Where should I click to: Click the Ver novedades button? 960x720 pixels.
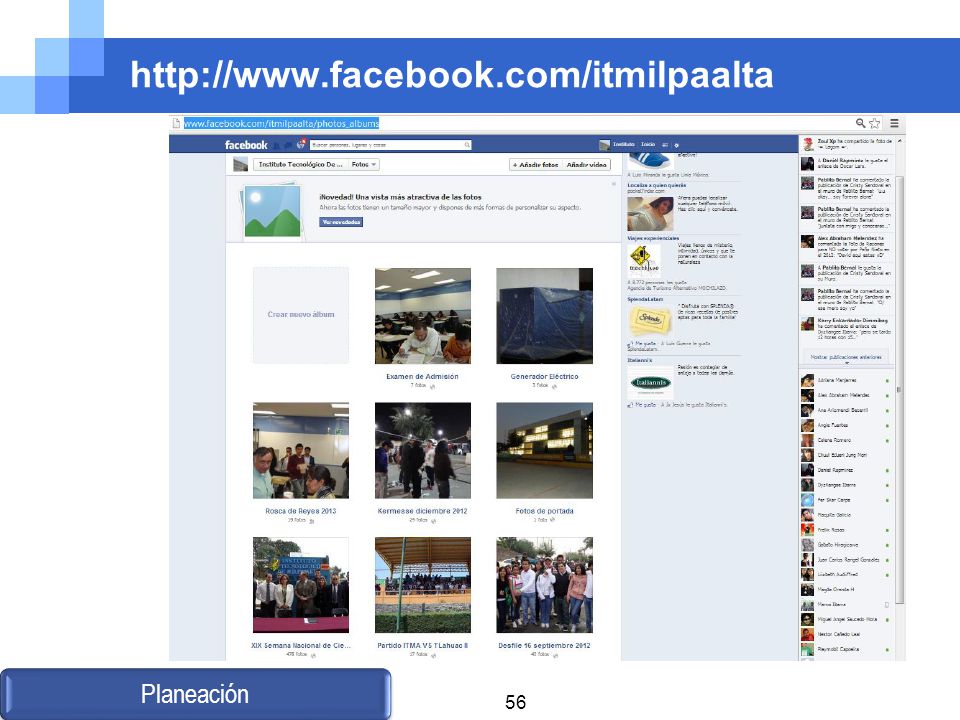click(x=341, y=222)
